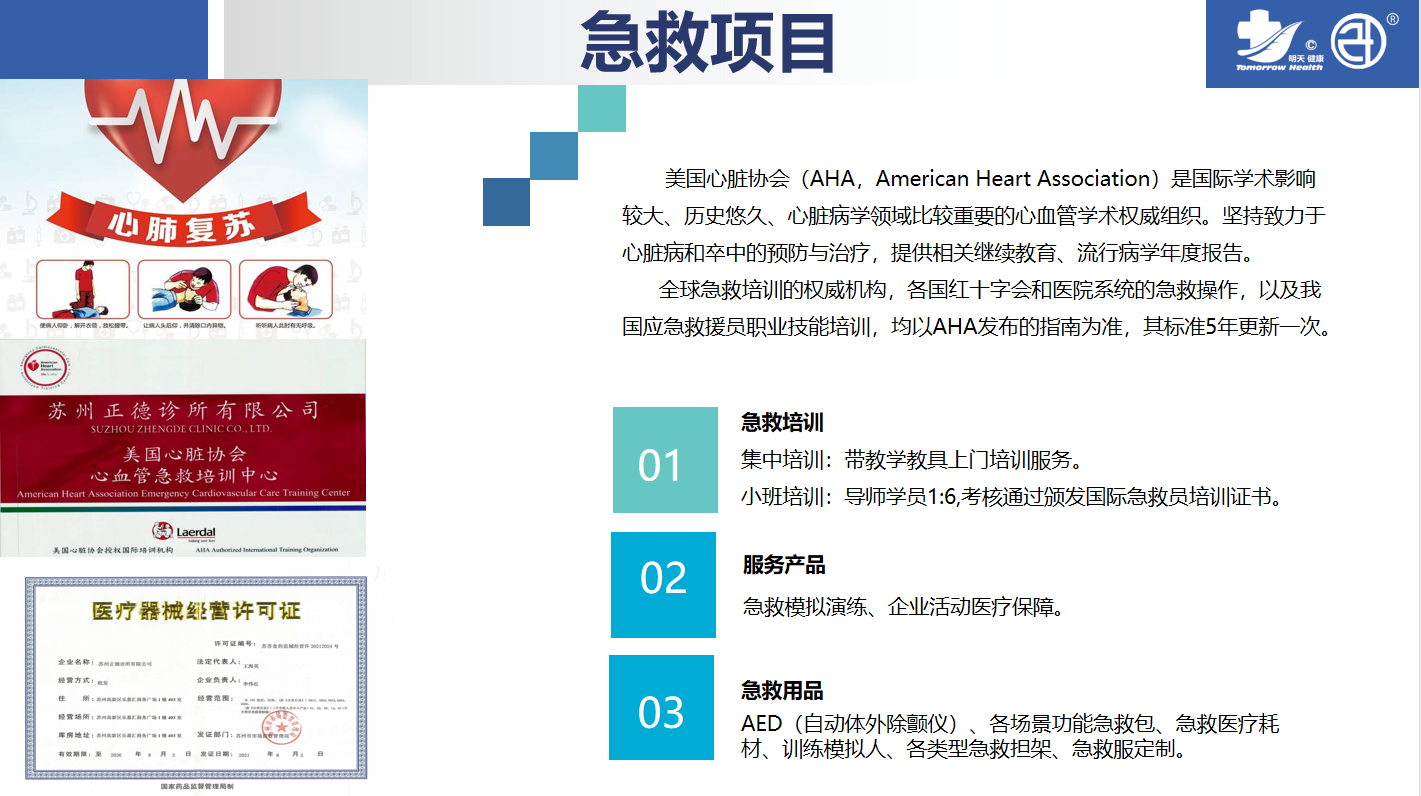
Task: Click caption '听听病人此时有无呼吸。'
Action: (x=285, y=326)
